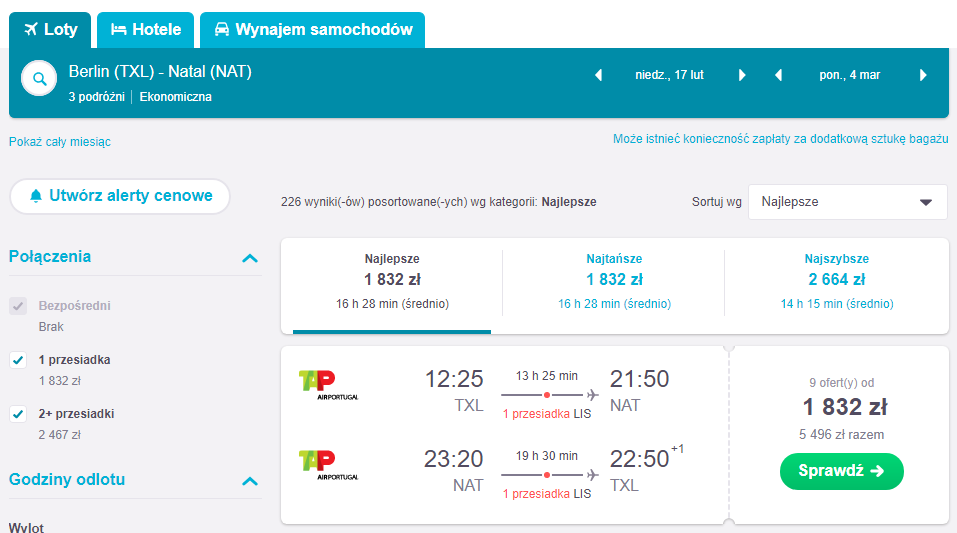
Task: Select the Najtańsze 1 832 zł option
Action: click(614, 281)
